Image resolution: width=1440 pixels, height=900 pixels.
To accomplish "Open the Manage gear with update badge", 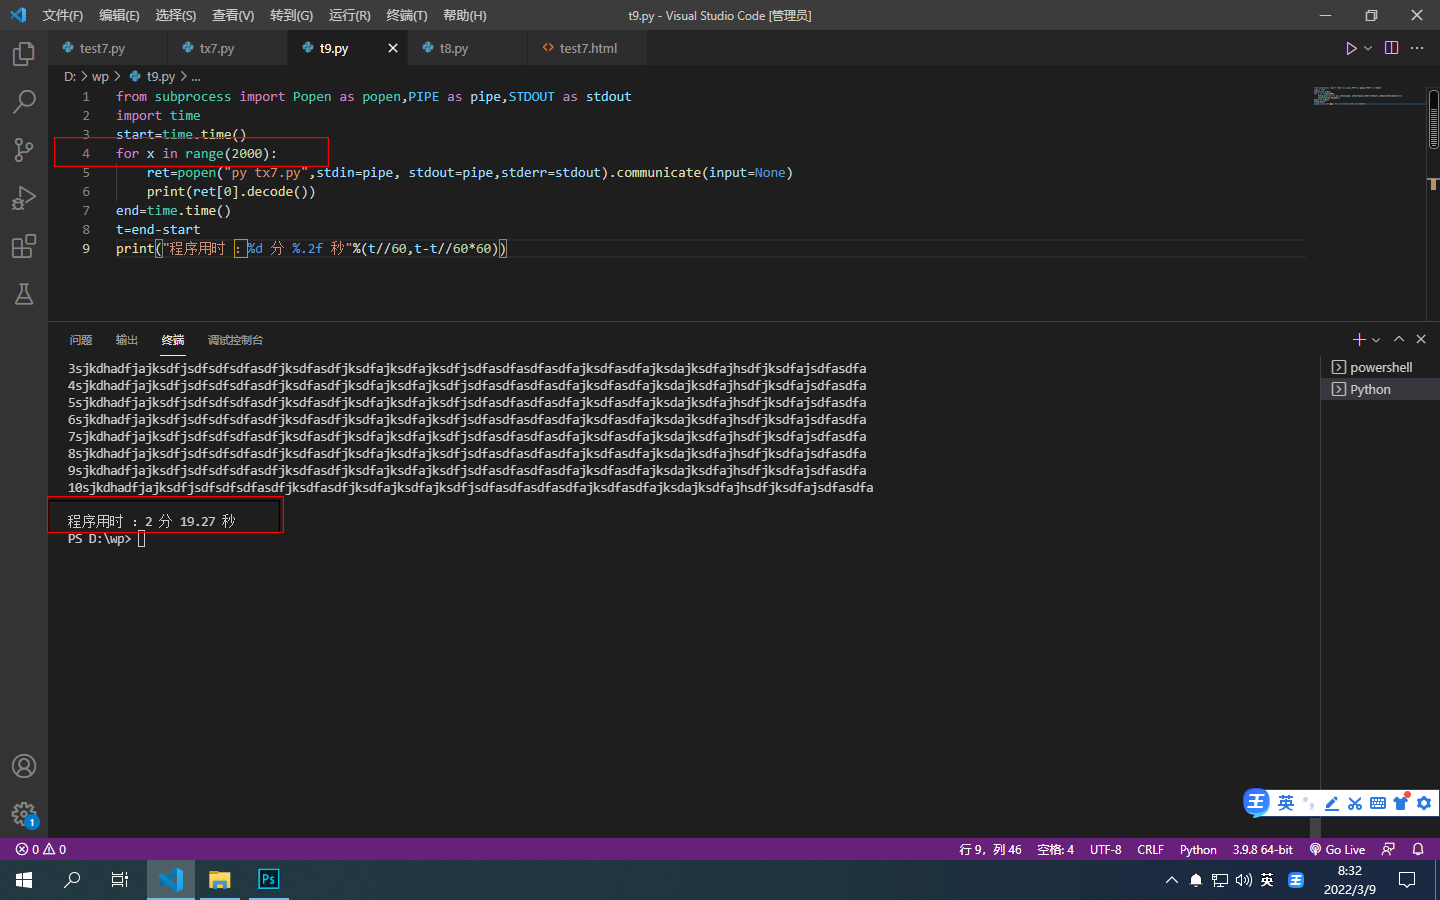I will 24,814.
